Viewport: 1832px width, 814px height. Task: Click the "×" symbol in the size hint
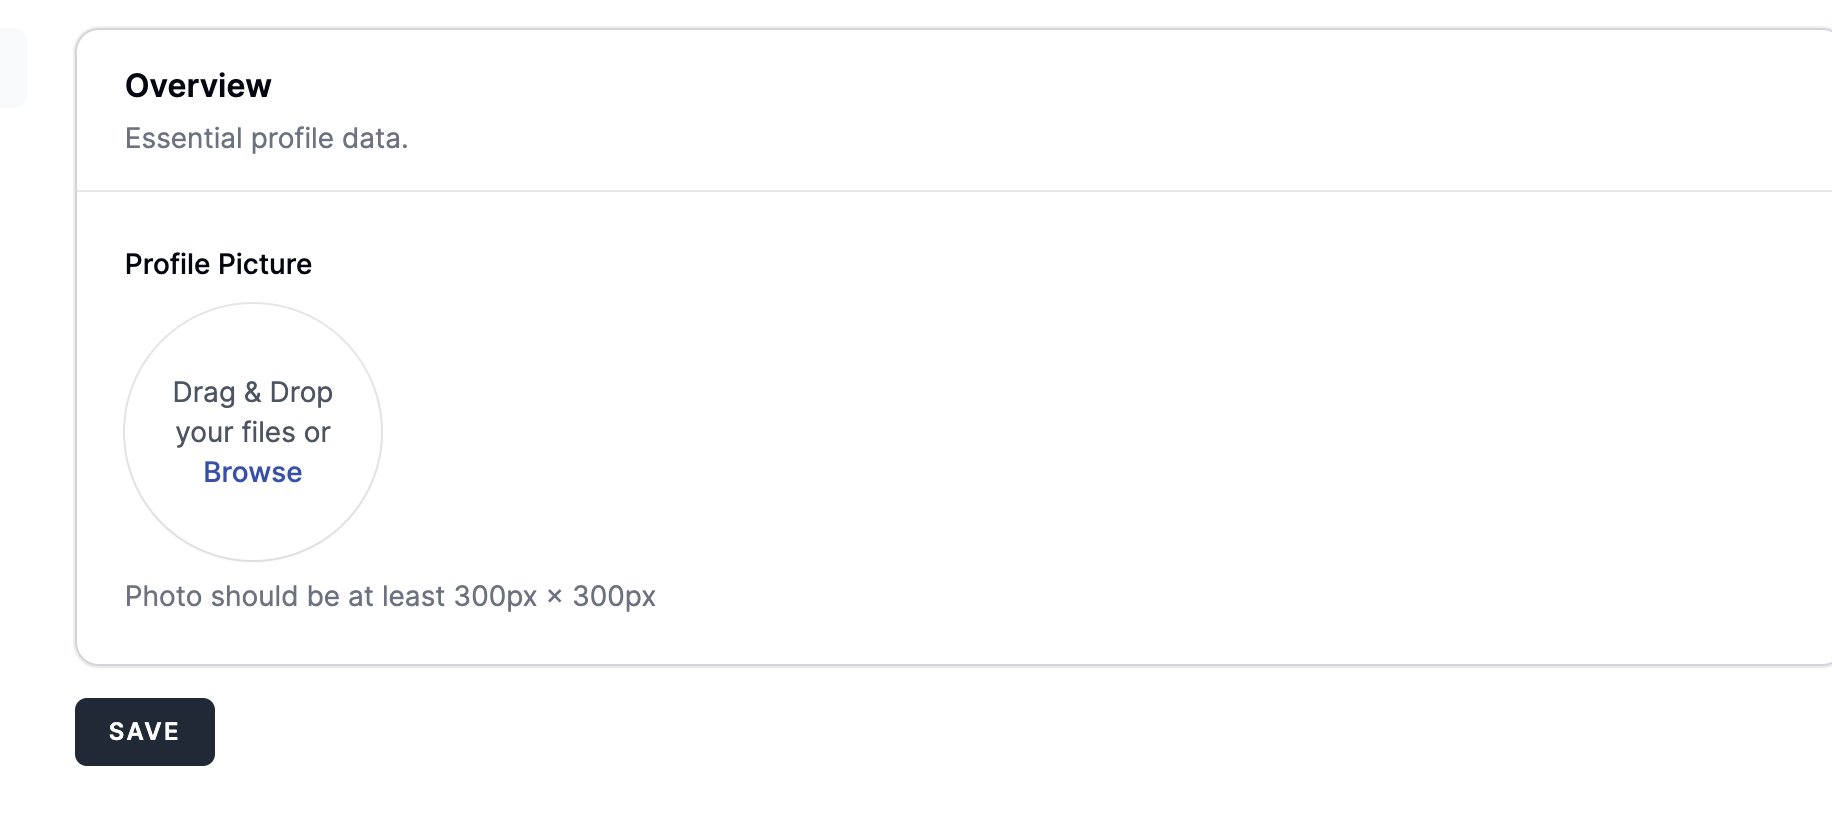[x=554, y=597]
